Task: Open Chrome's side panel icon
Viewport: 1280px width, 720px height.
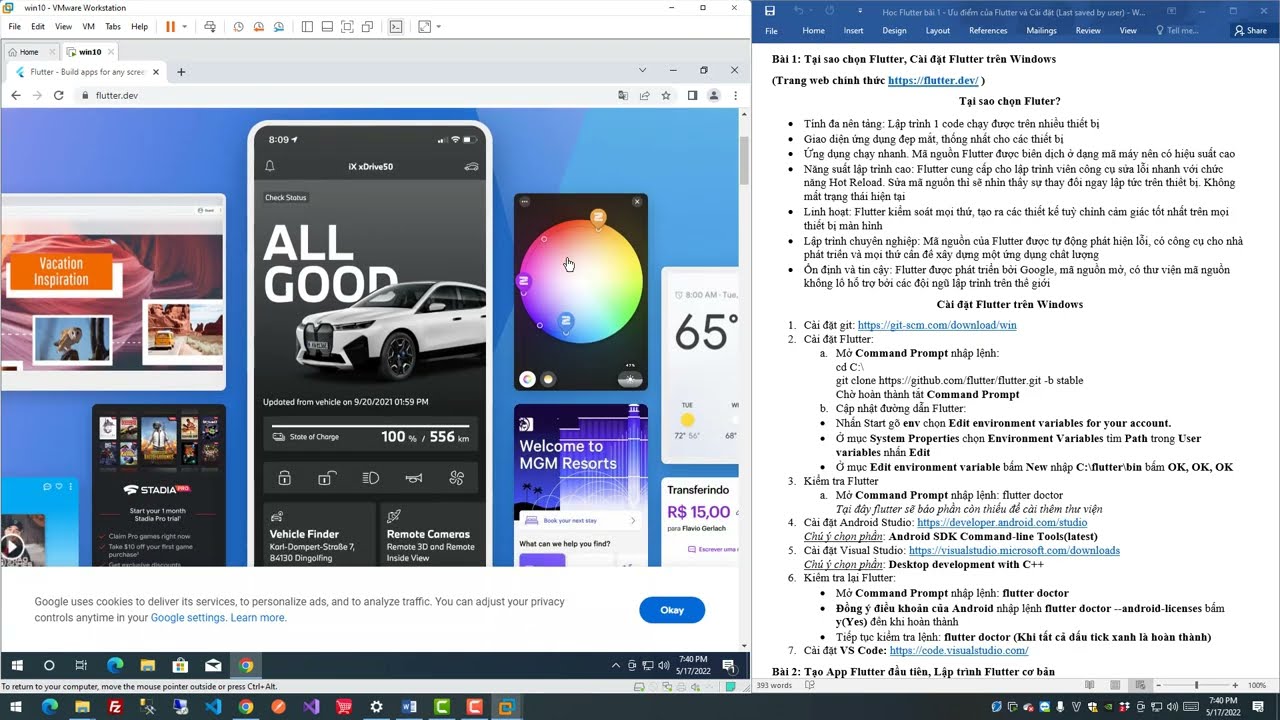Action: click(x=692, y=95)
